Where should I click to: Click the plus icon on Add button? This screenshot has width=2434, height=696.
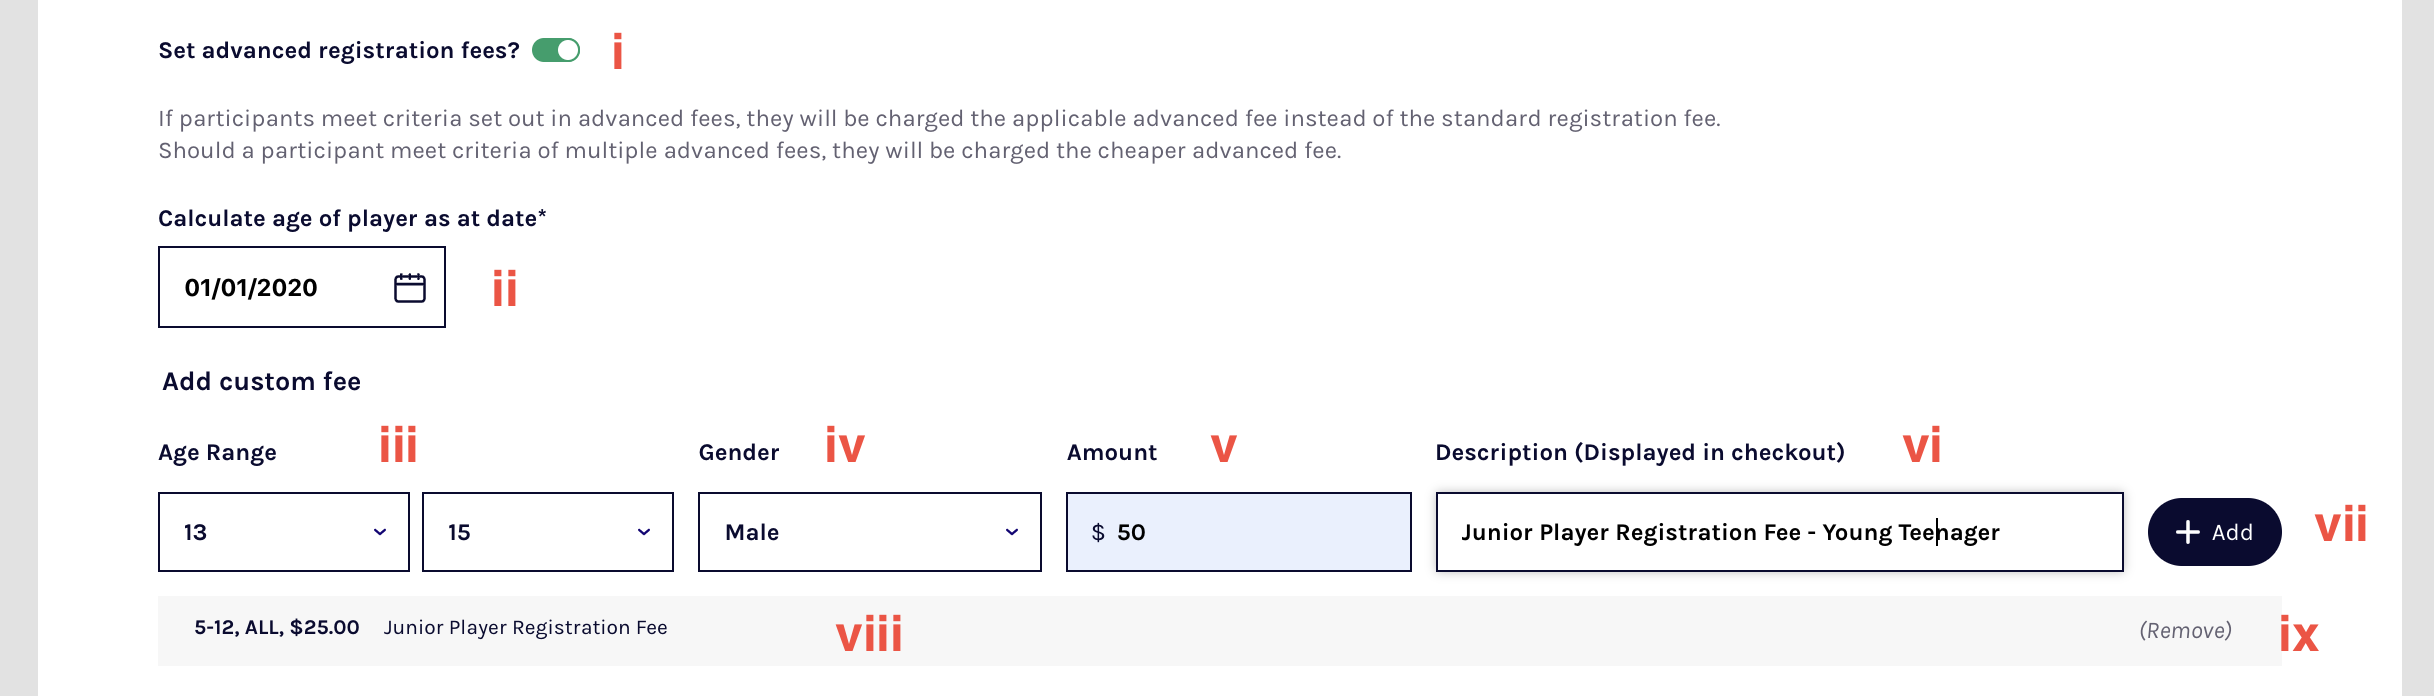pyautogui.click(x=2188, y=532)
